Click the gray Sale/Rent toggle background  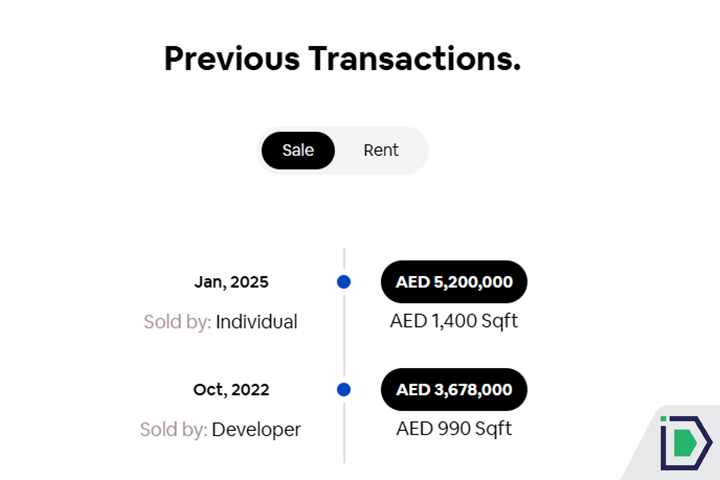(418, 150)
